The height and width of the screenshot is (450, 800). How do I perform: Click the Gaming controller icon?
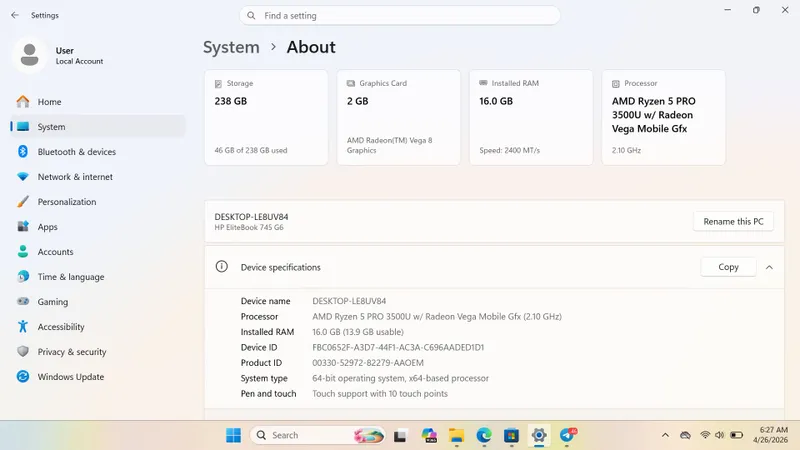23,302
